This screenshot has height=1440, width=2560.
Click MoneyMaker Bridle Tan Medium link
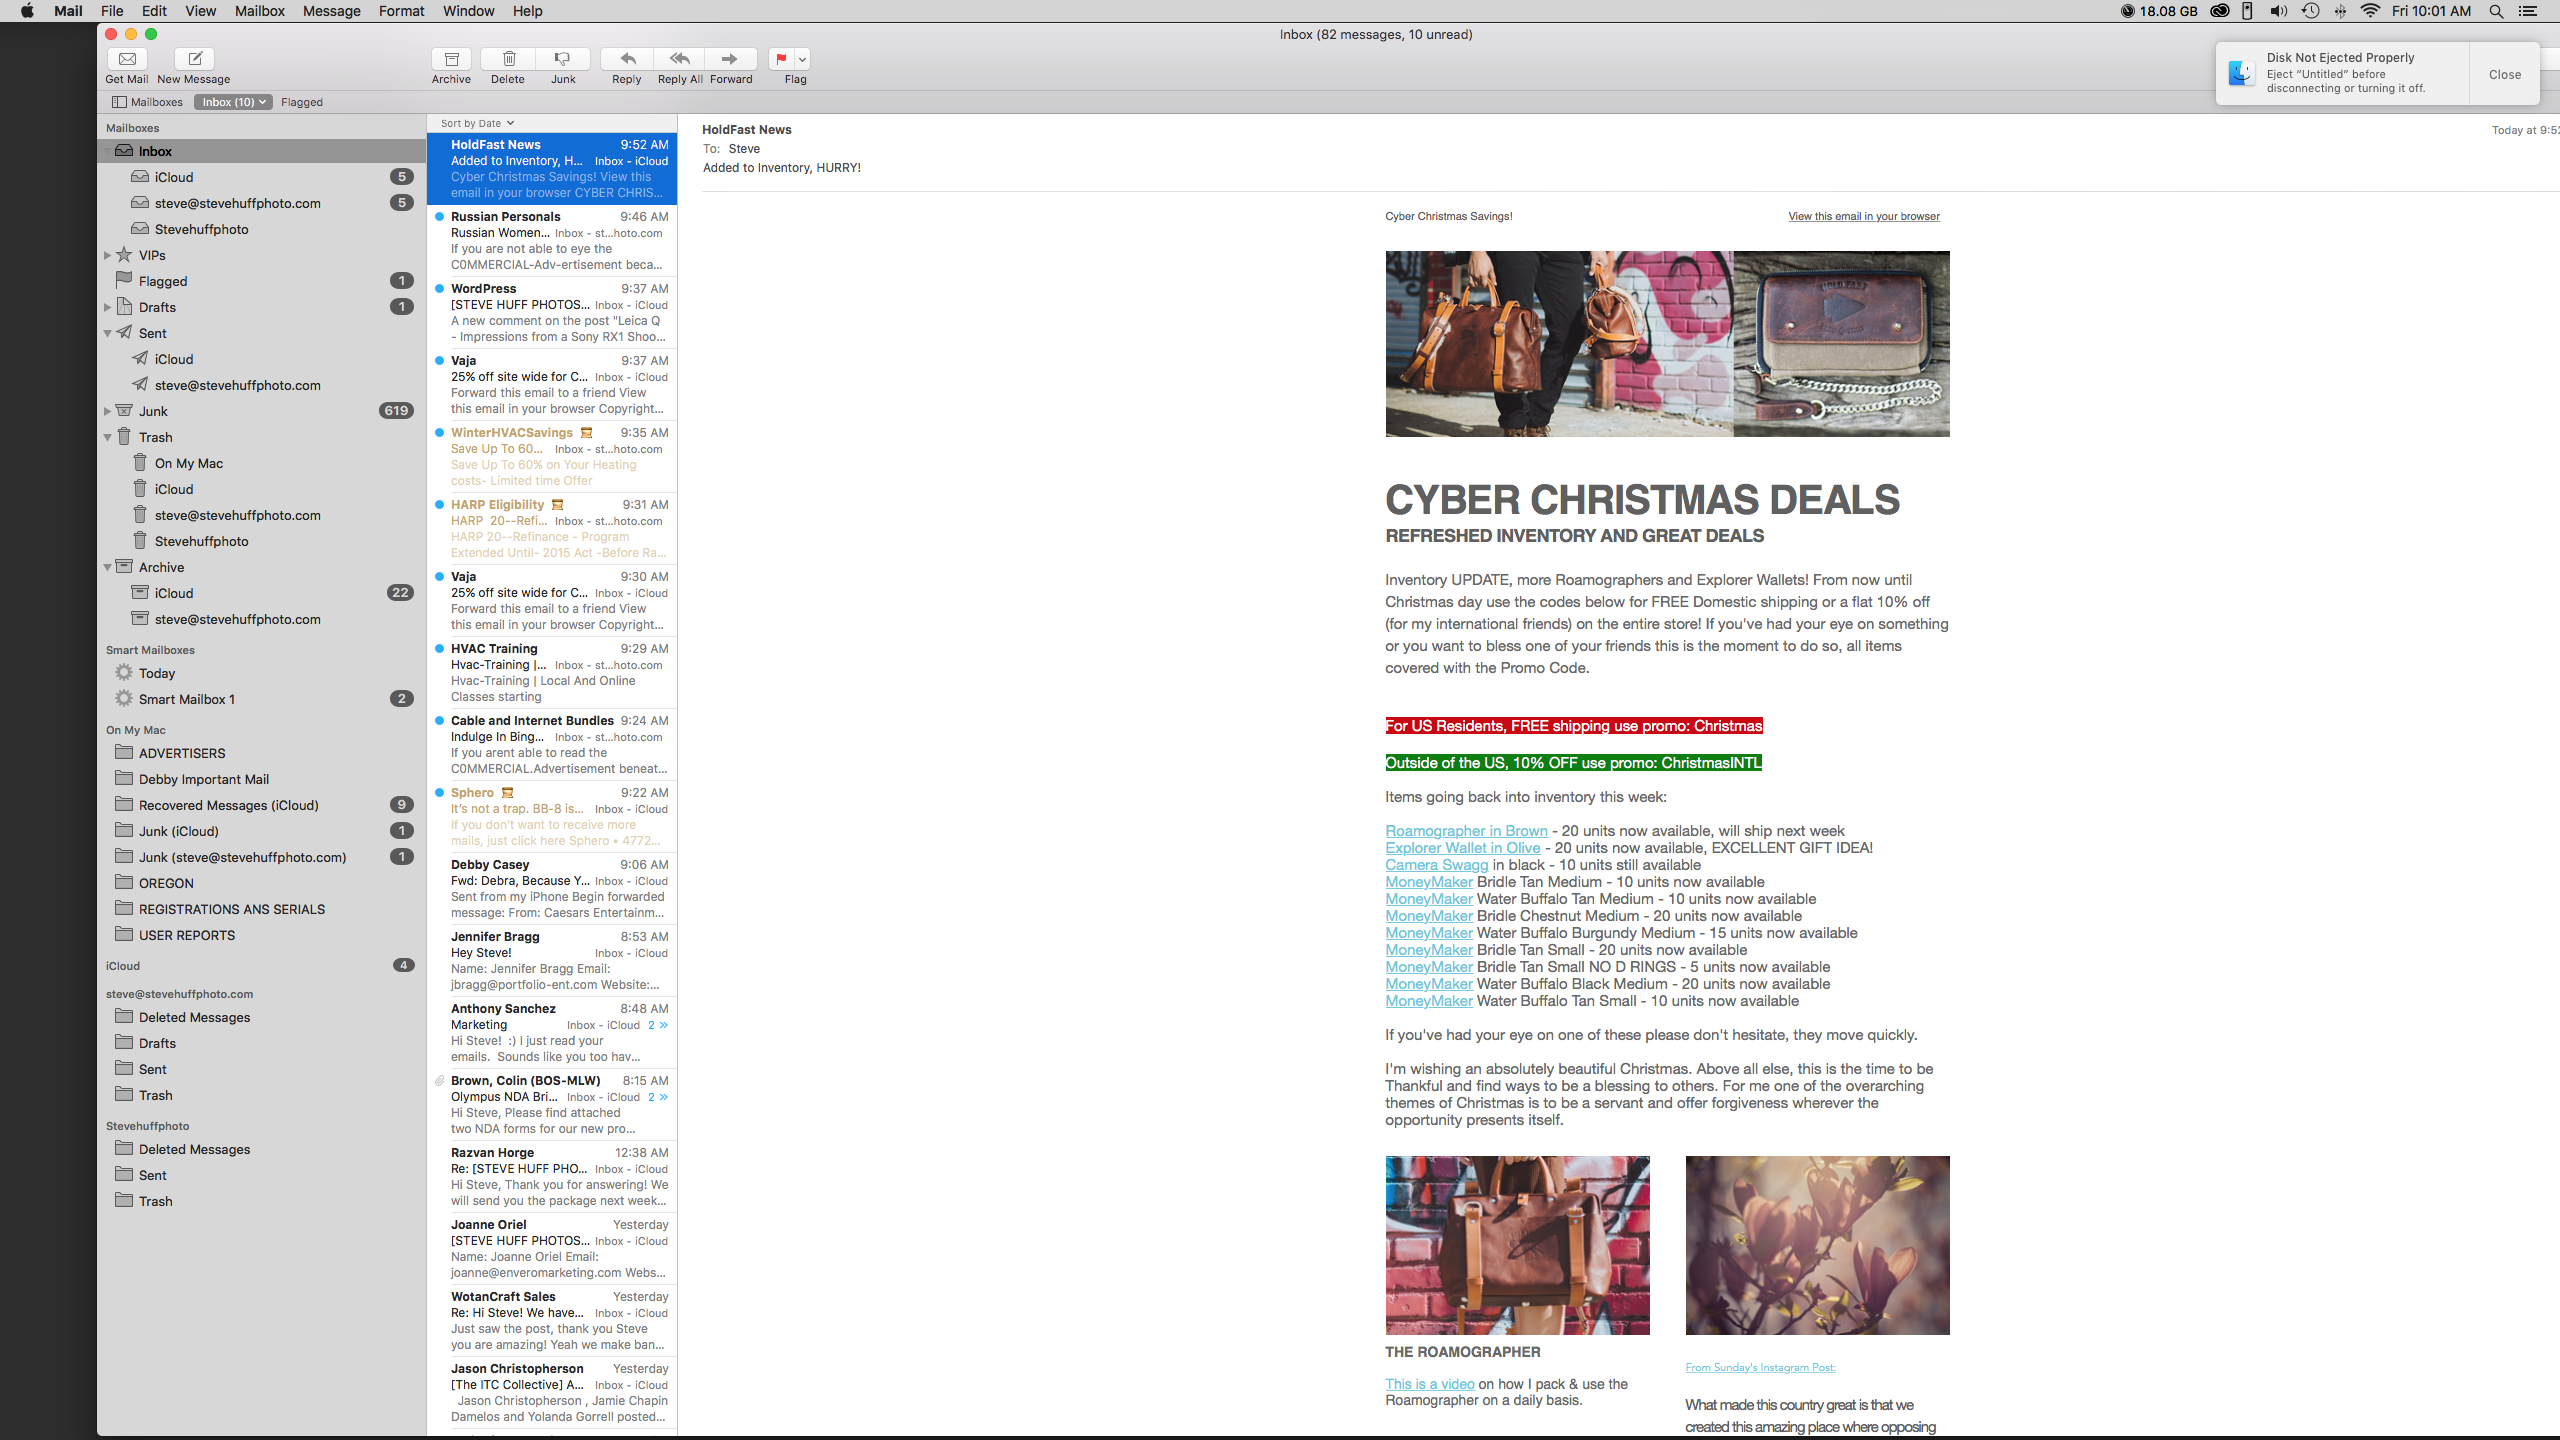(1429, 882)
